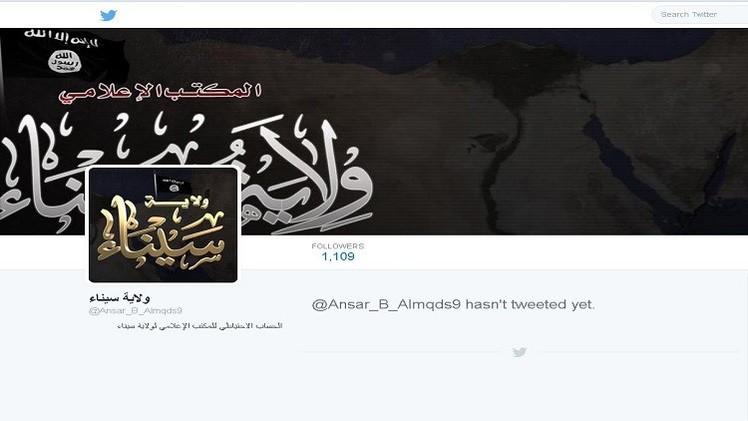Click the "hasn't tweeted yet" message
748x421 pixels.
453,304
